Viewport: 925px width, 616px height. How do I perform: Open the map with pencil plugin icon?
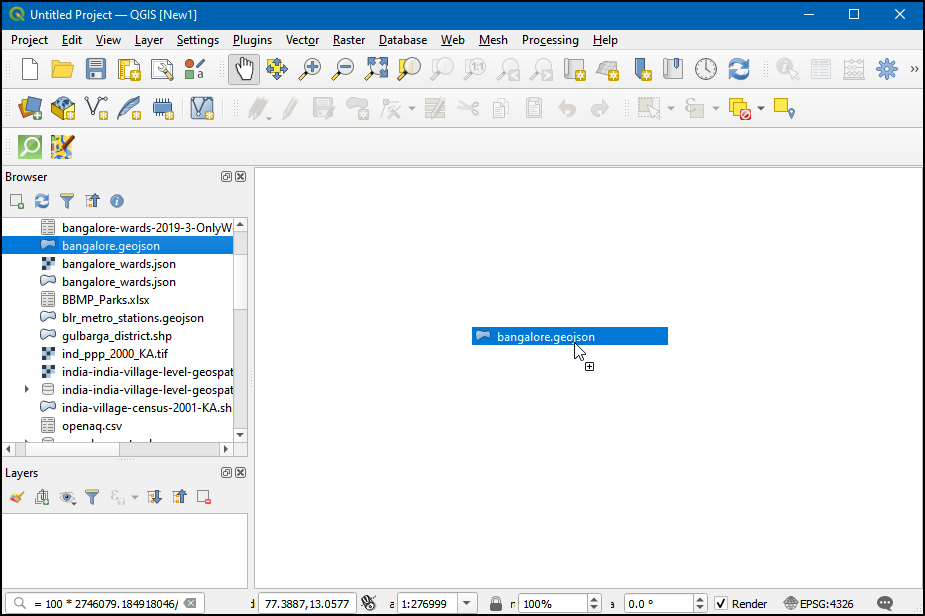(x=63, y=147)
